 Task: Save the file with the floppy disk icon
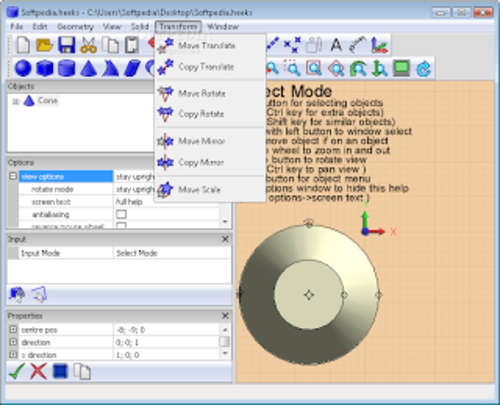(x=67, y=45)
